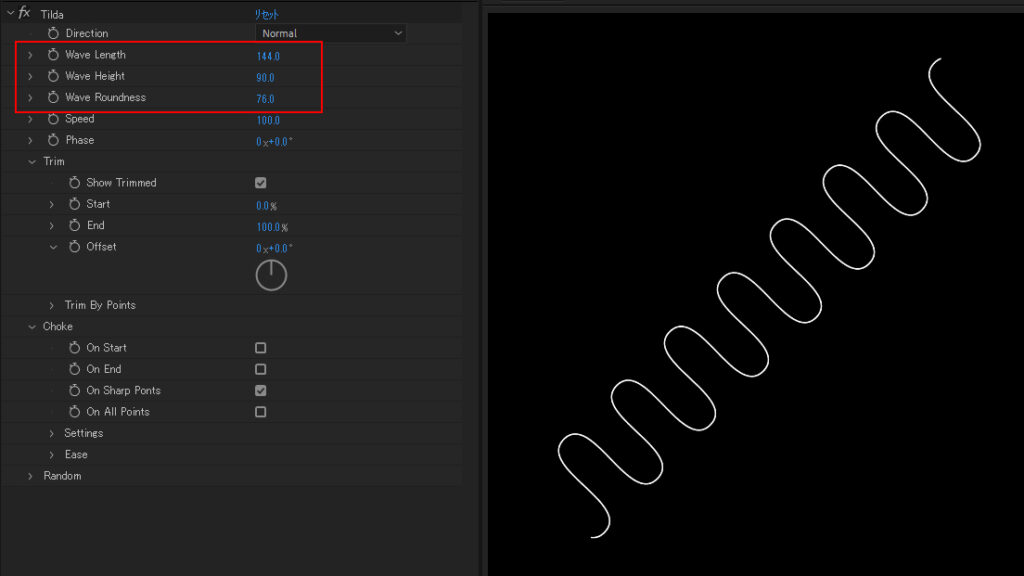Click the End value 100.0%
1024x576 pixels.
272,227
